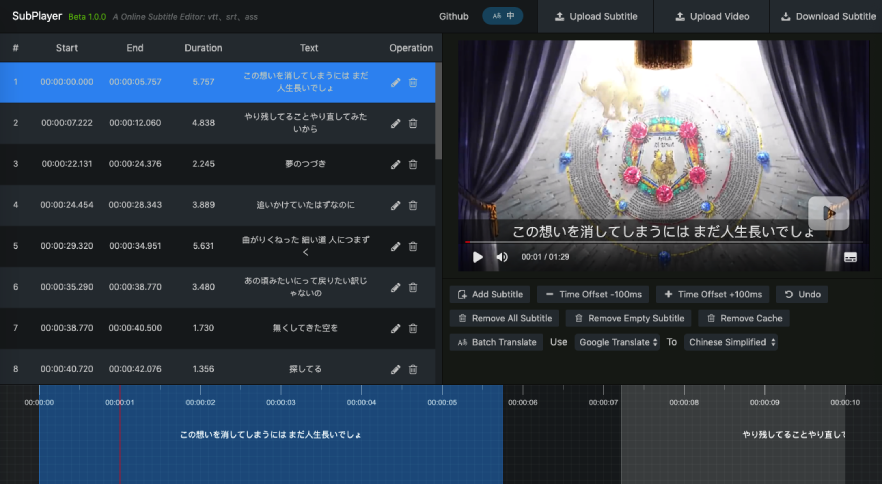The image size is (882, 484).
Task: Open the Github link
Action: 453,17
